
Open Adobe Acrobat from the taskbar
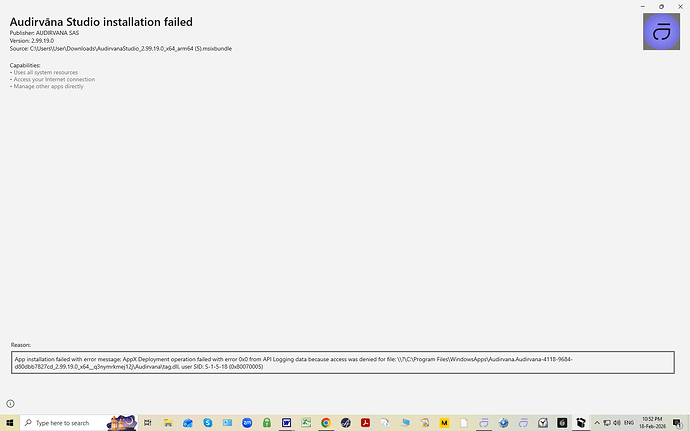tap(365, 423)
